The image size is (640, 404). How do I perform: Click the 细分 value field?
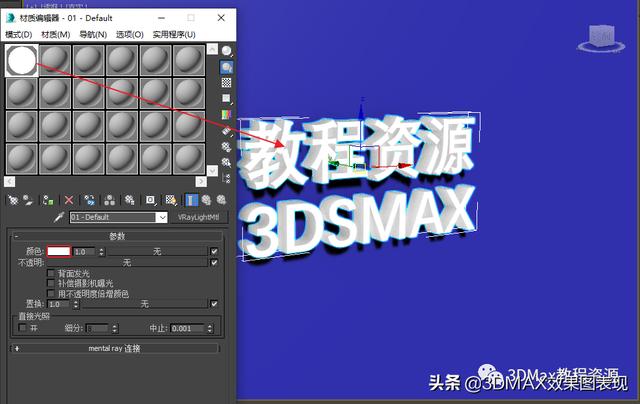[98, 328]
